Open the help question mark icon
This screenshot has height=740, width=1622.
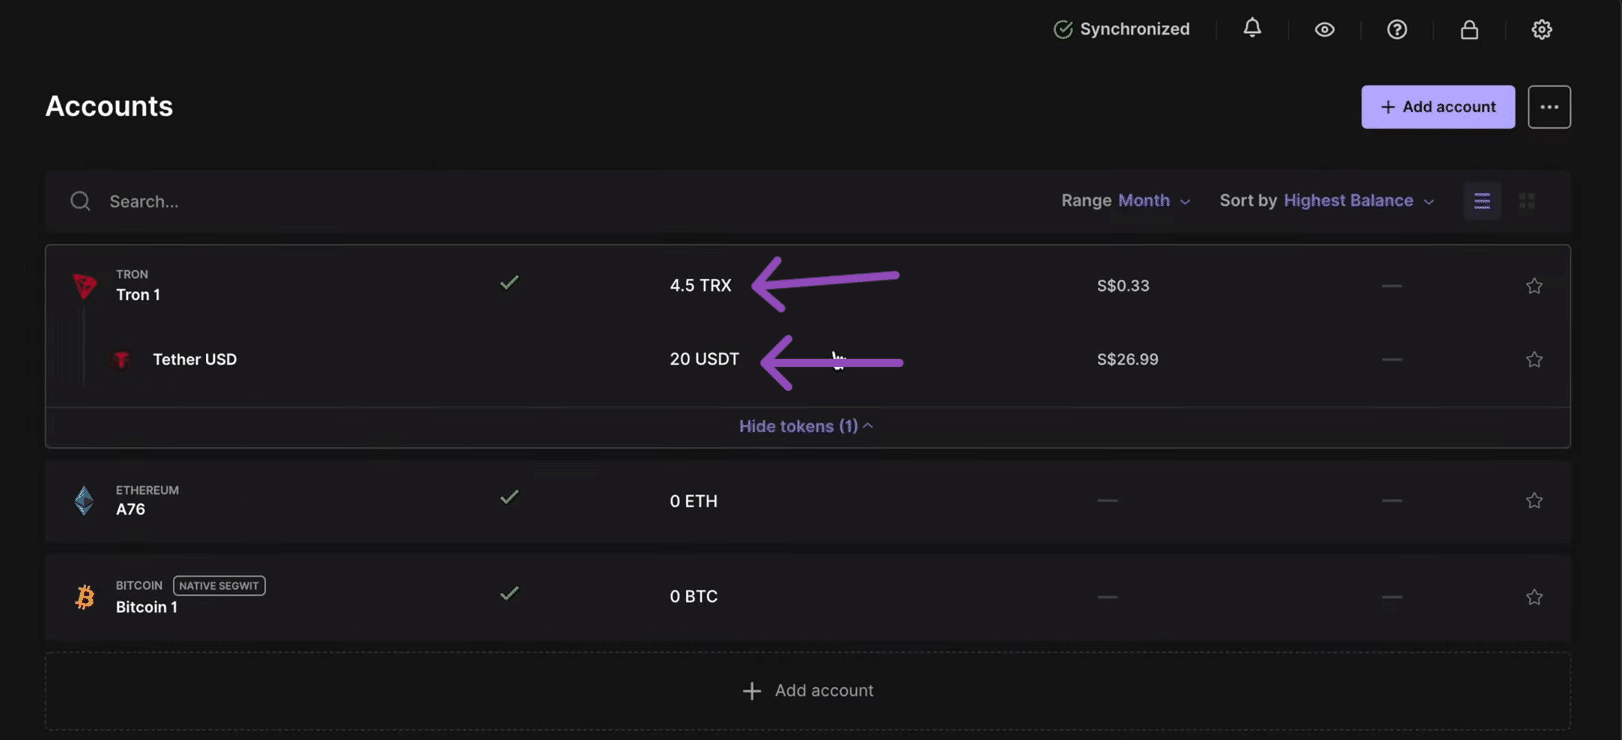click(x=1397, y=30)
